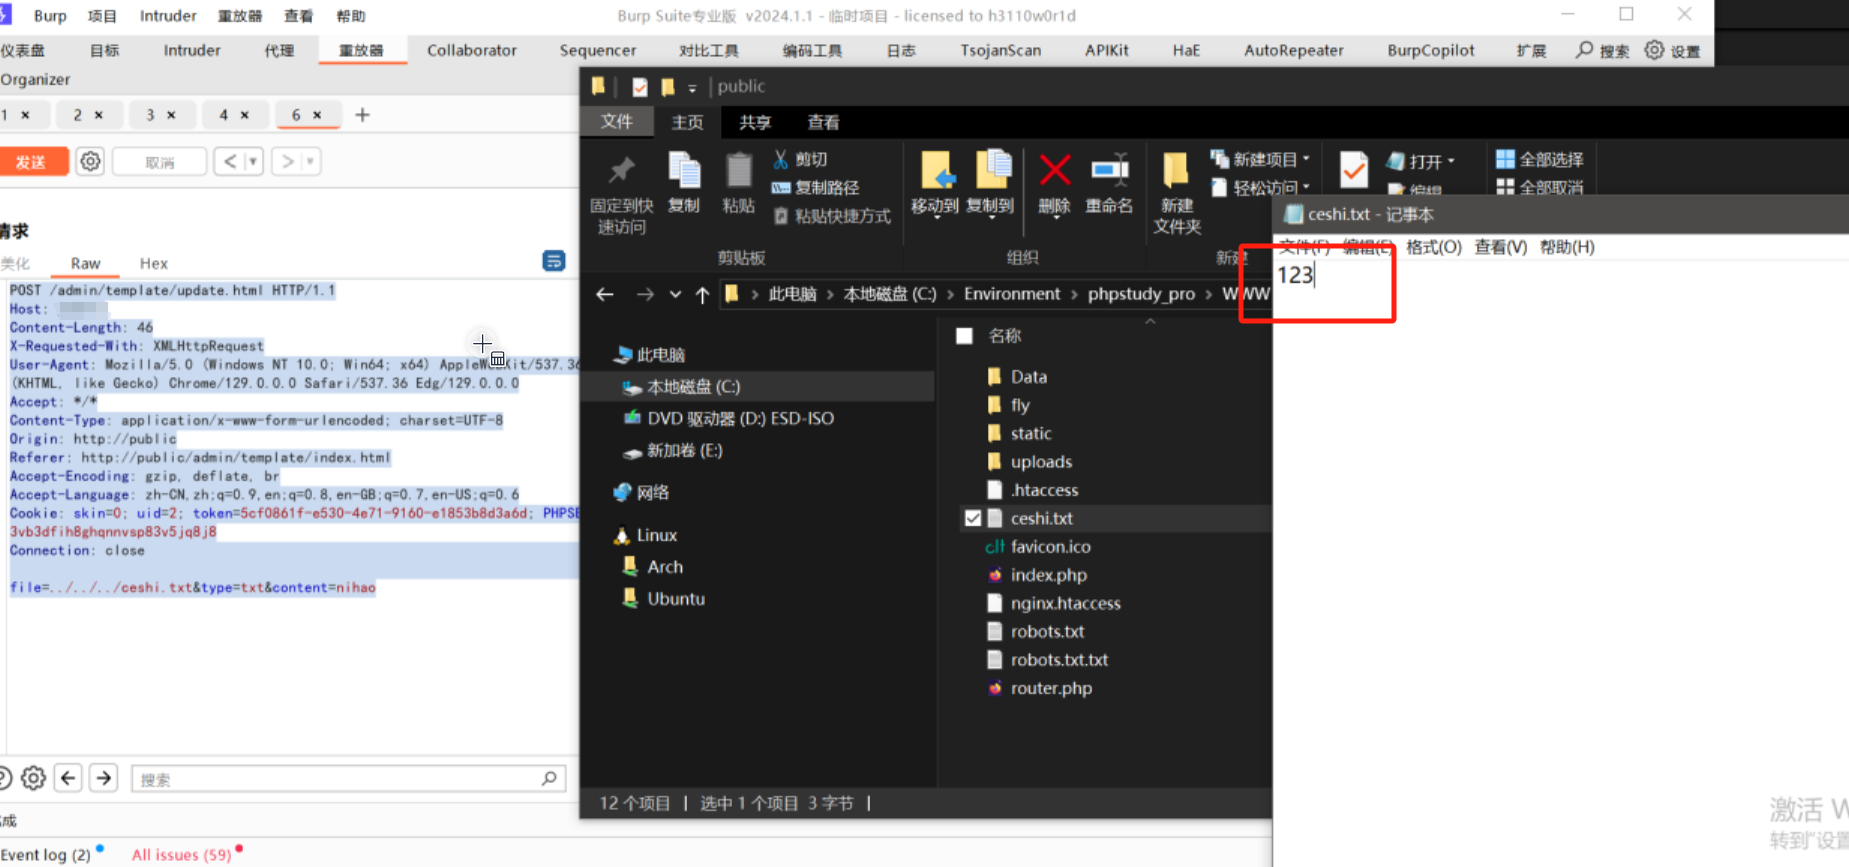Screen dimensions: 1849x867
Task: Switch to the Hex tab
Action: [153, 263]
